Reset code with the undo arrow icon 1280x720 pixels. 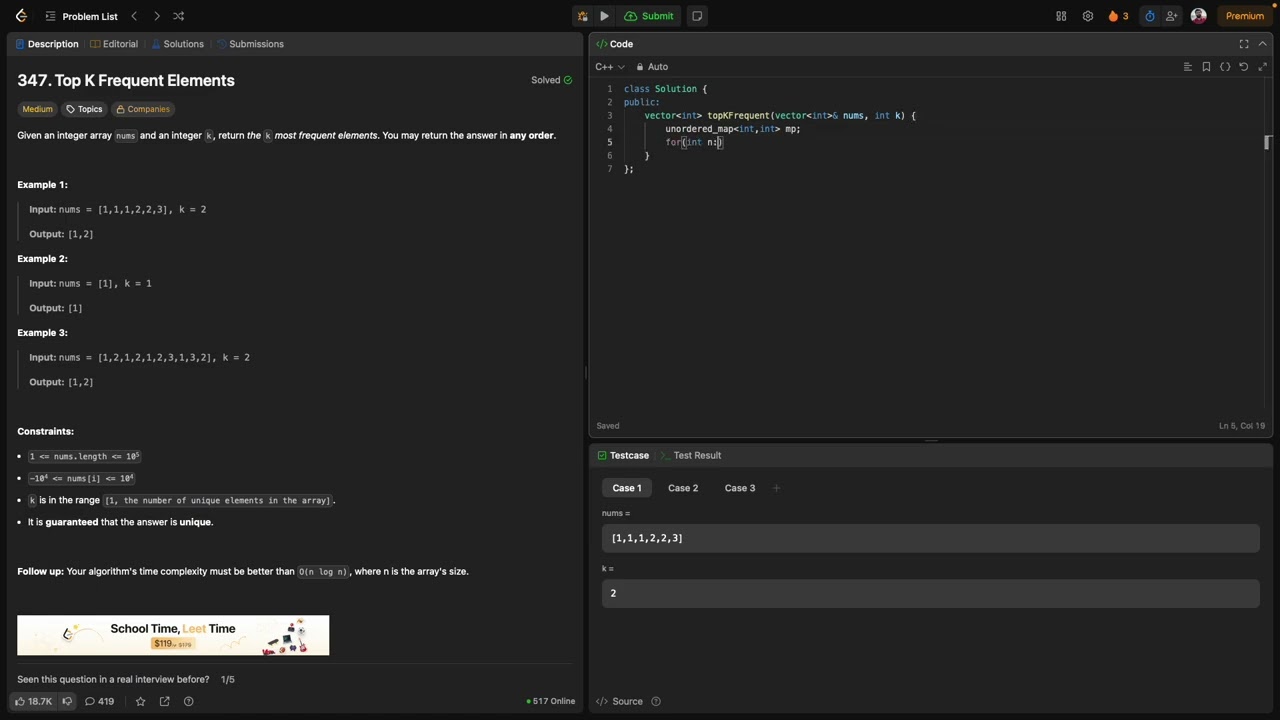[x=1244, y=67]
